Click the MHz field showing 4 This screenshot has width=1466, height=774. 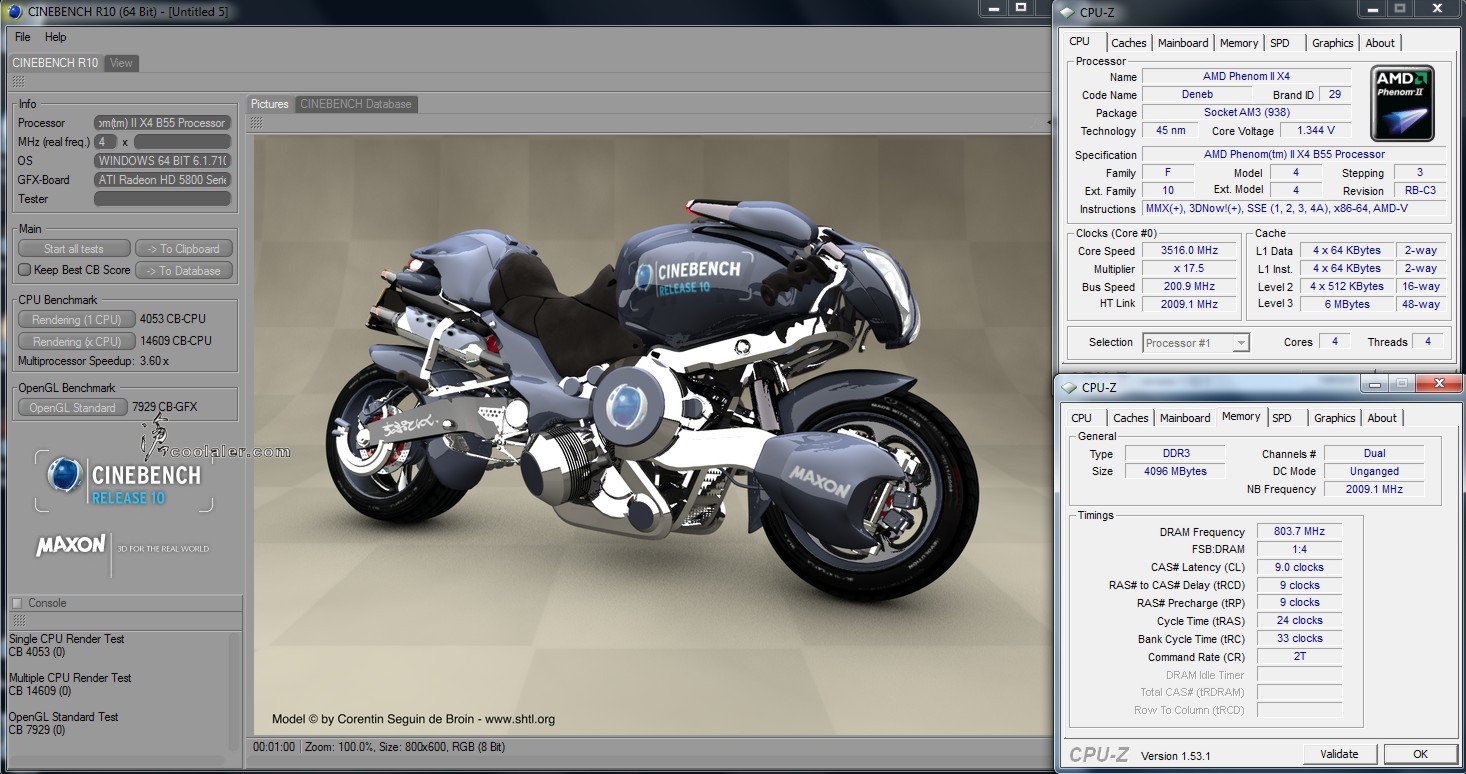(x=105, y=142)
